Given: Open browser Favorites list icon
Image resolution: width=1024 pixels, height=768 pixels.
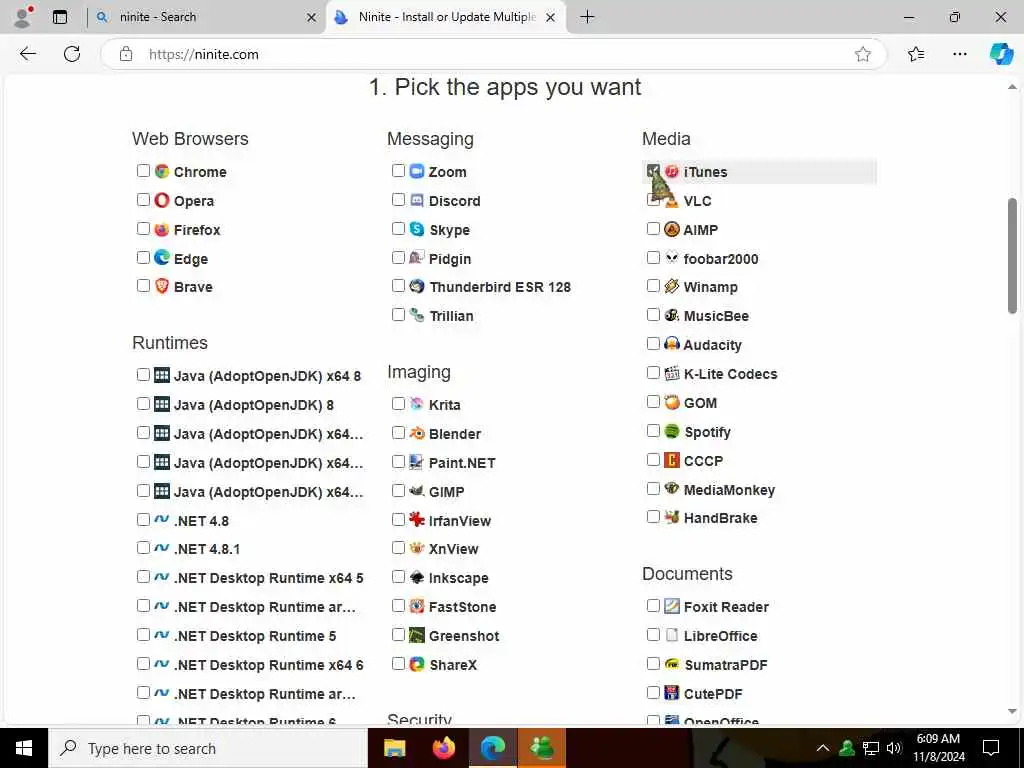Looking at the screenshot, I should click(x=916, y=54).
